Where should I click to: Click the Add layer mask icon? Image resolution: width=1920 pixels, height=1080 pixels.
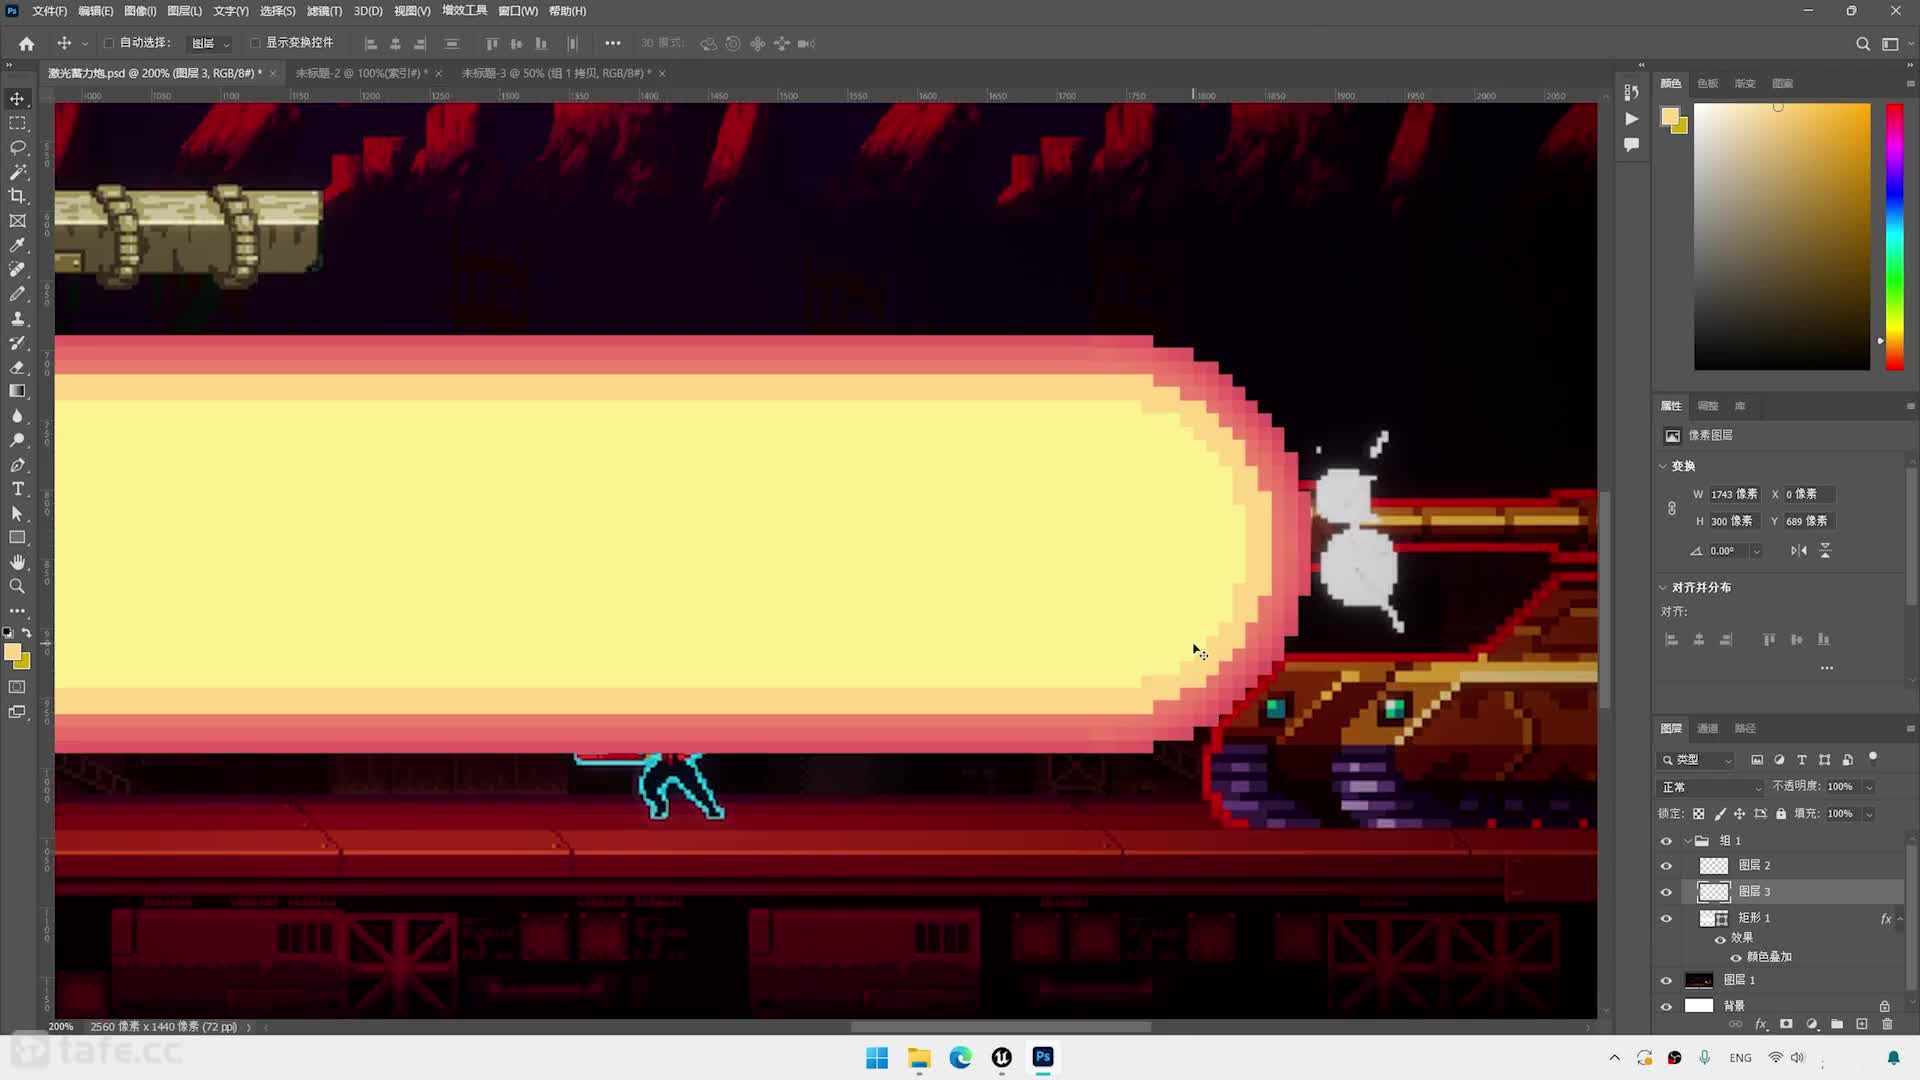(x=1786, y=1024)
